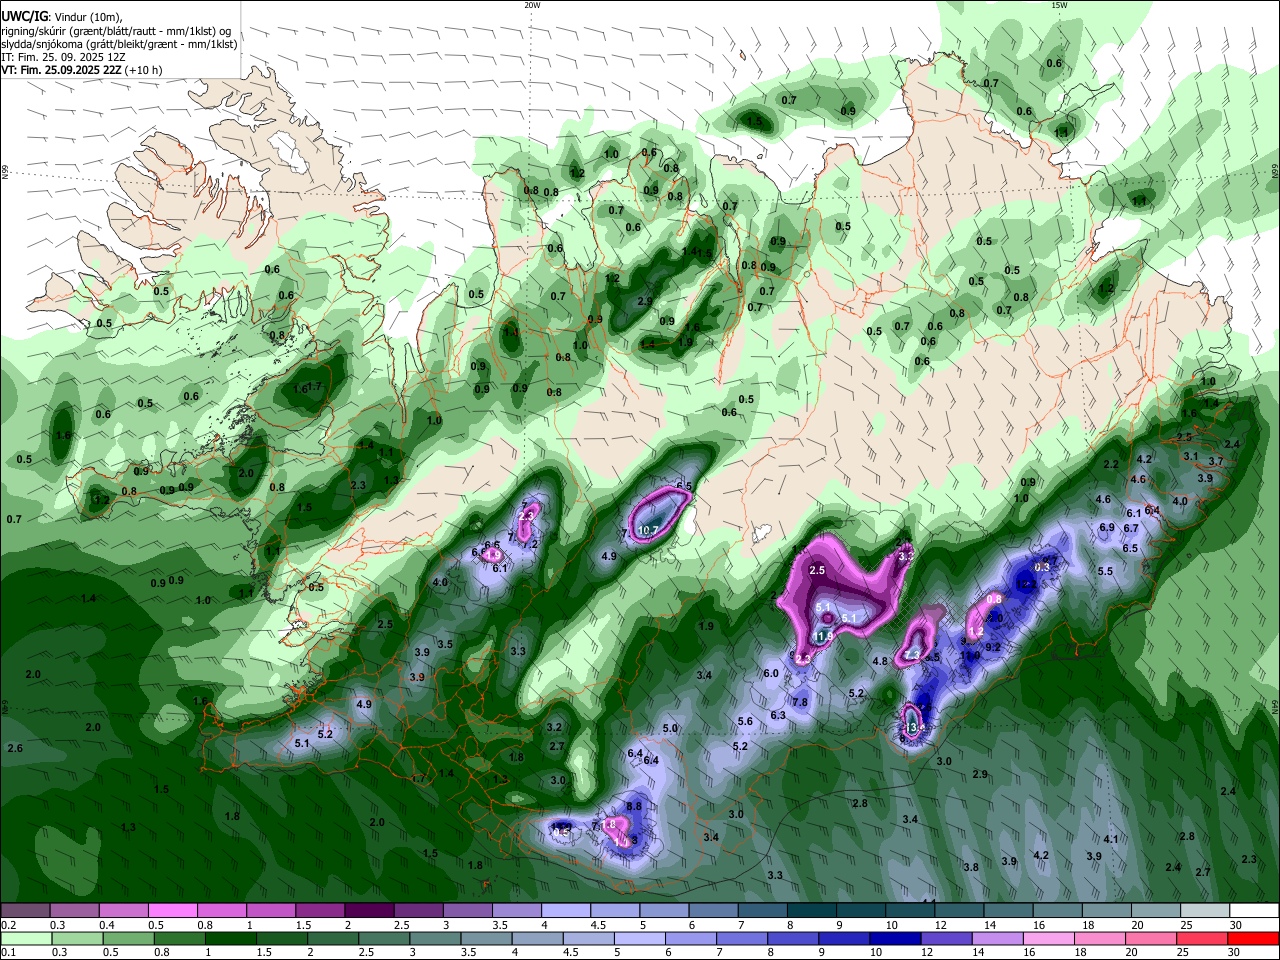1280x960 pixels.
Task: Click the 8.8 value on map
Action: (633, 805)
